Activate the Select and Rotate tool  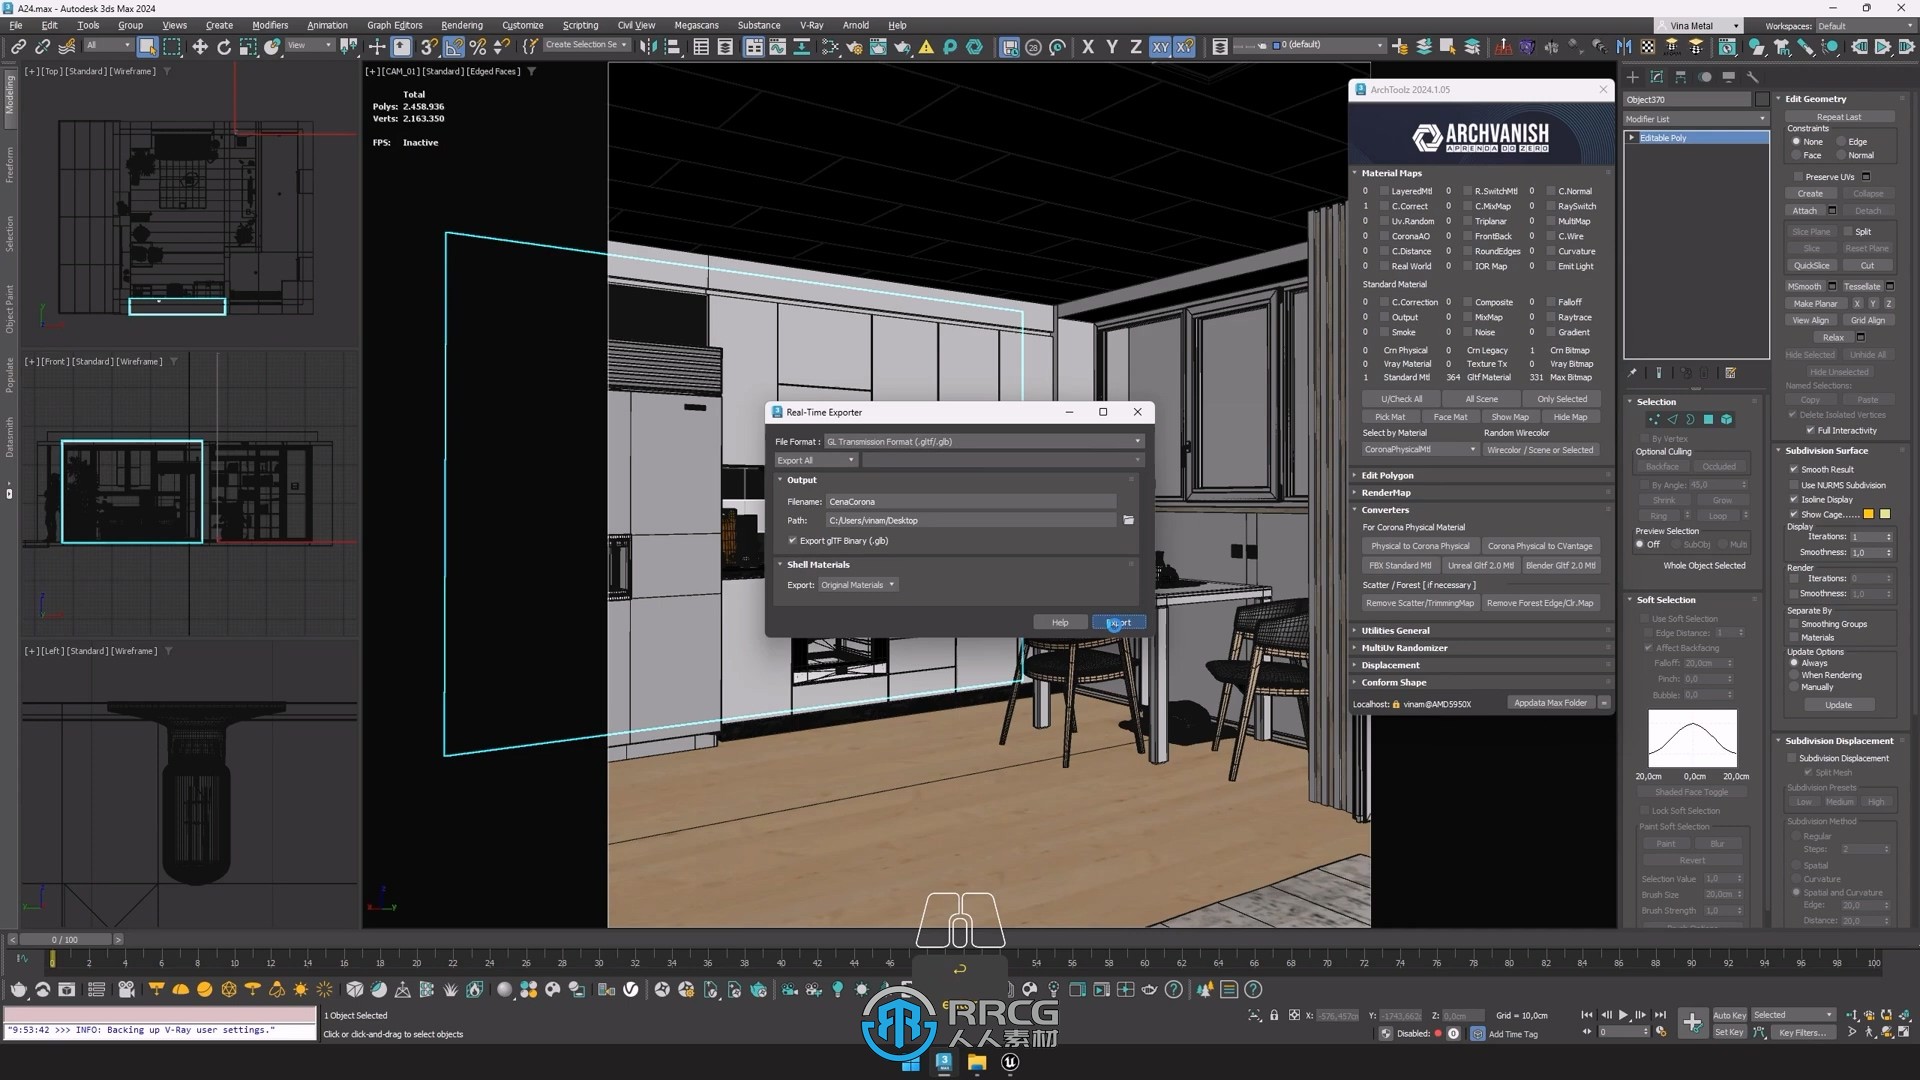pos(224,46)
